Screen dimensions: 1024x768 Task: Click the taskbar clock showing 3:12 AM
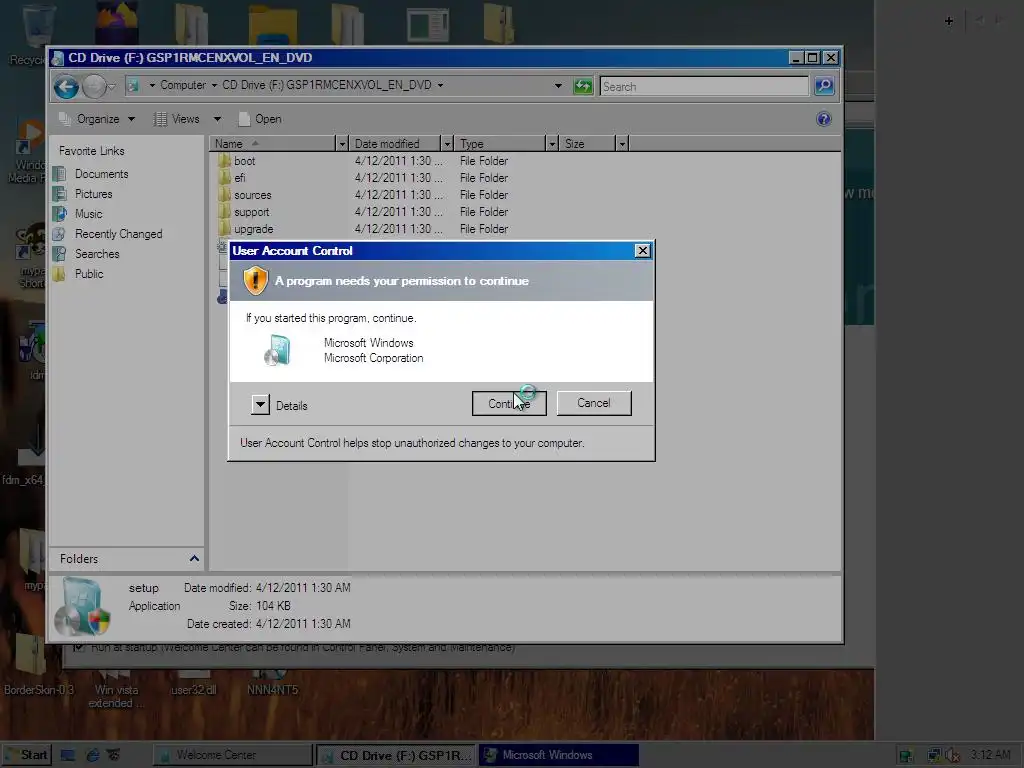990,755
